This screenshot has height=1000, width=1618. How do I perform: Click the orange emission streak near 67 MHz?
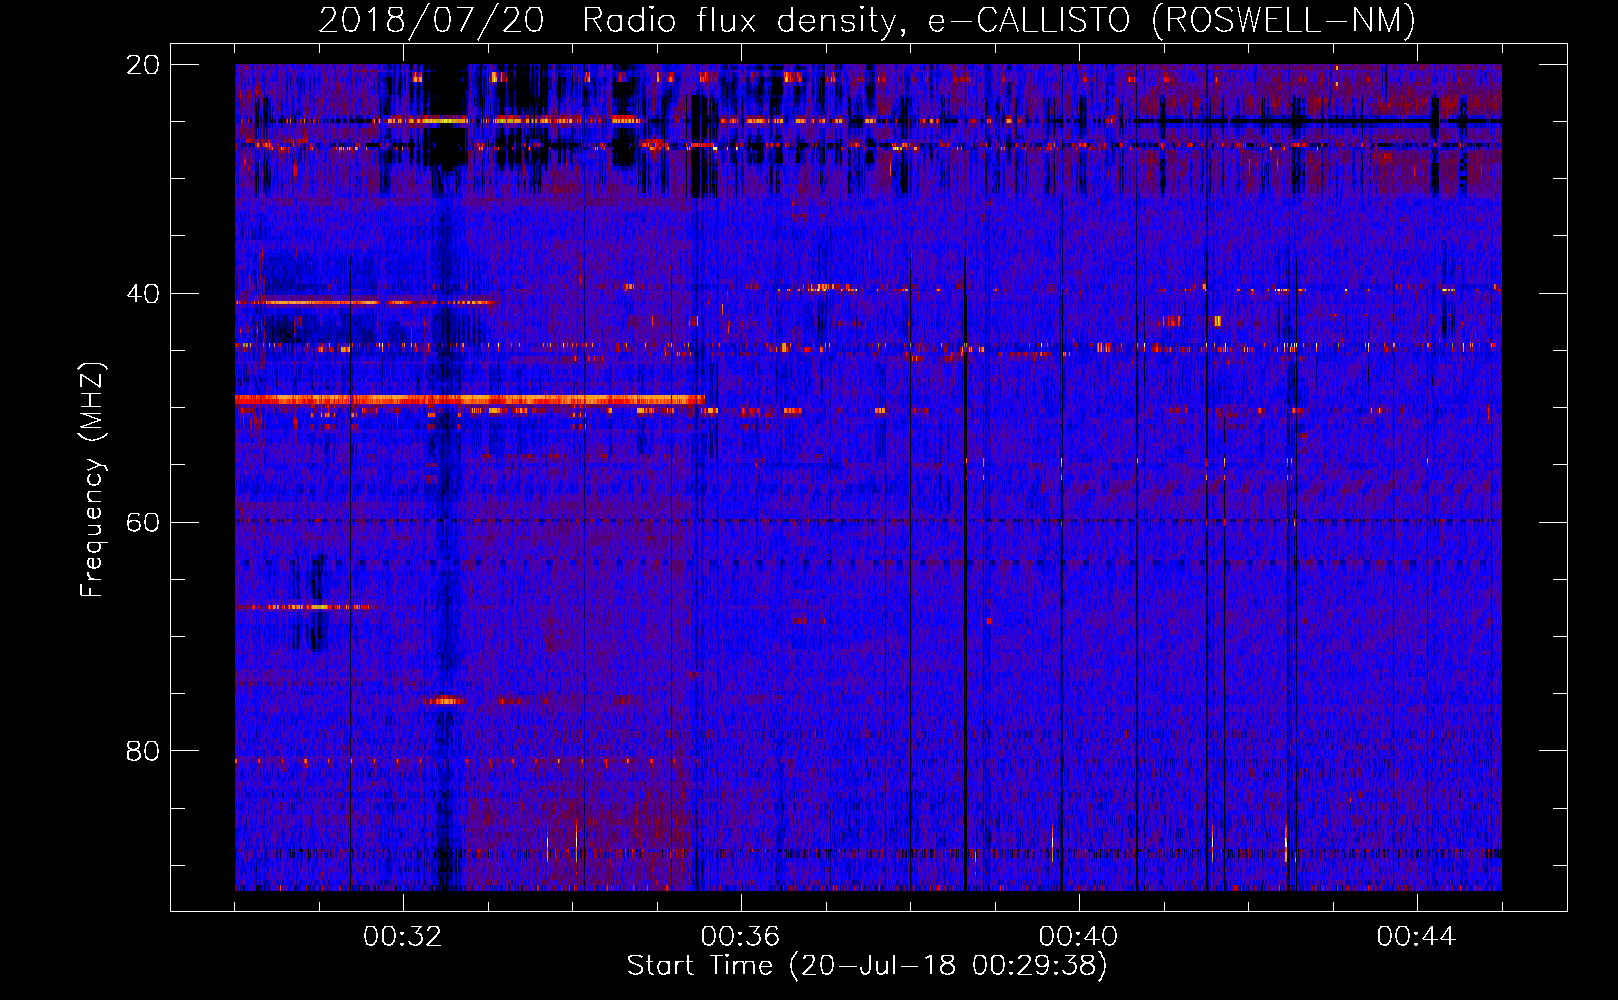click(x=308, y=607)
